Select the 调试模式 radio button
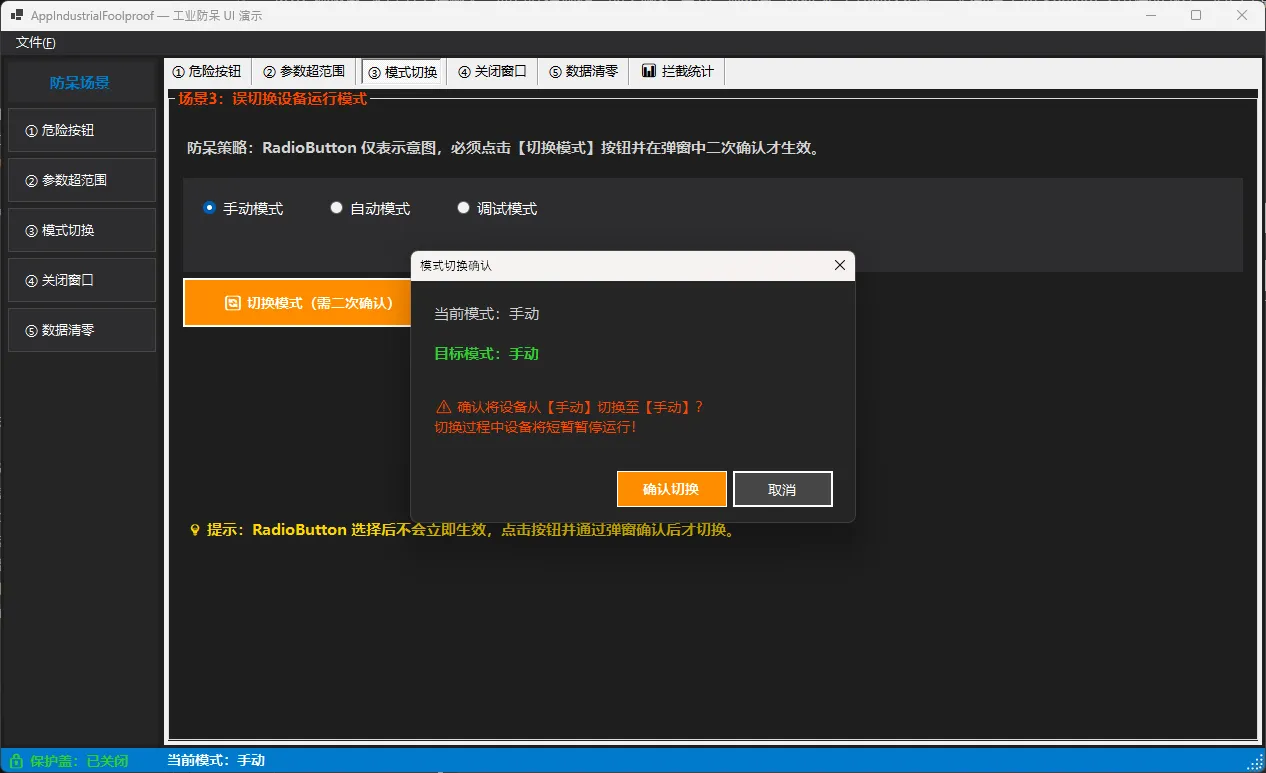Screen dimensions: 1266x773 tap(463, 208)
